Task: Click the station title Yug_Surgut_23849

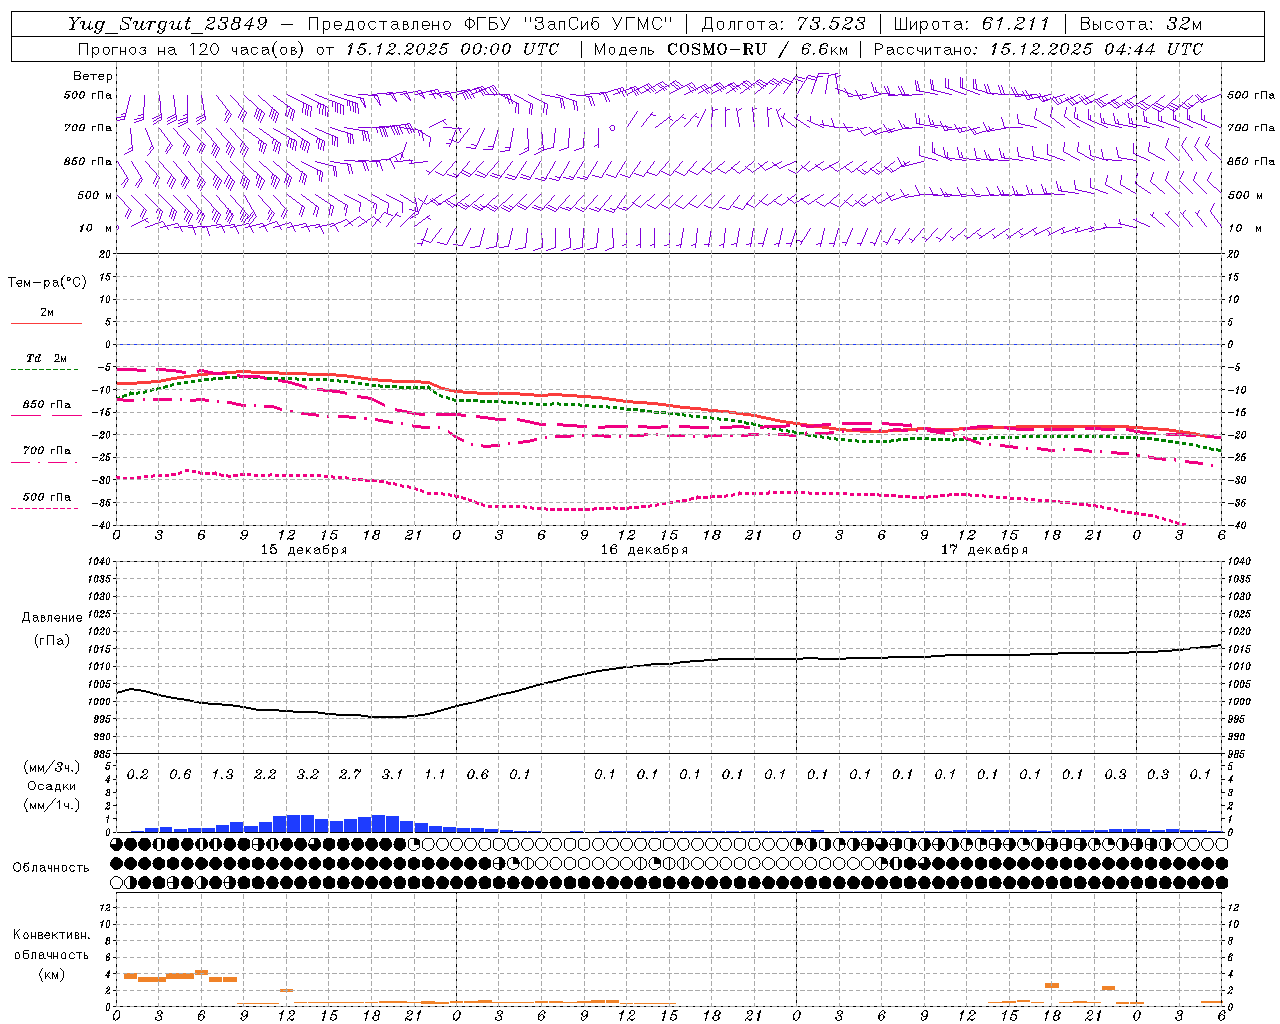Action: (x=167, y=24)
